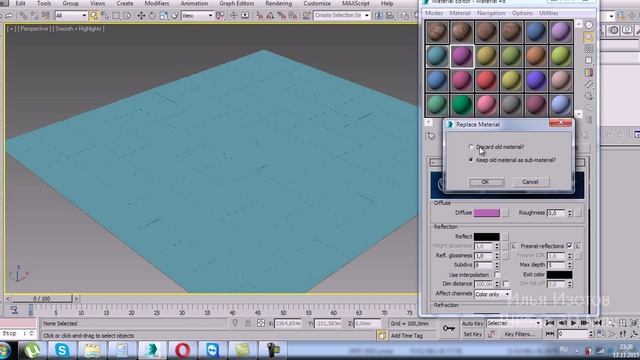
Task: Open the Navigation menu in Material Editor
Action: tap(491, 13)
